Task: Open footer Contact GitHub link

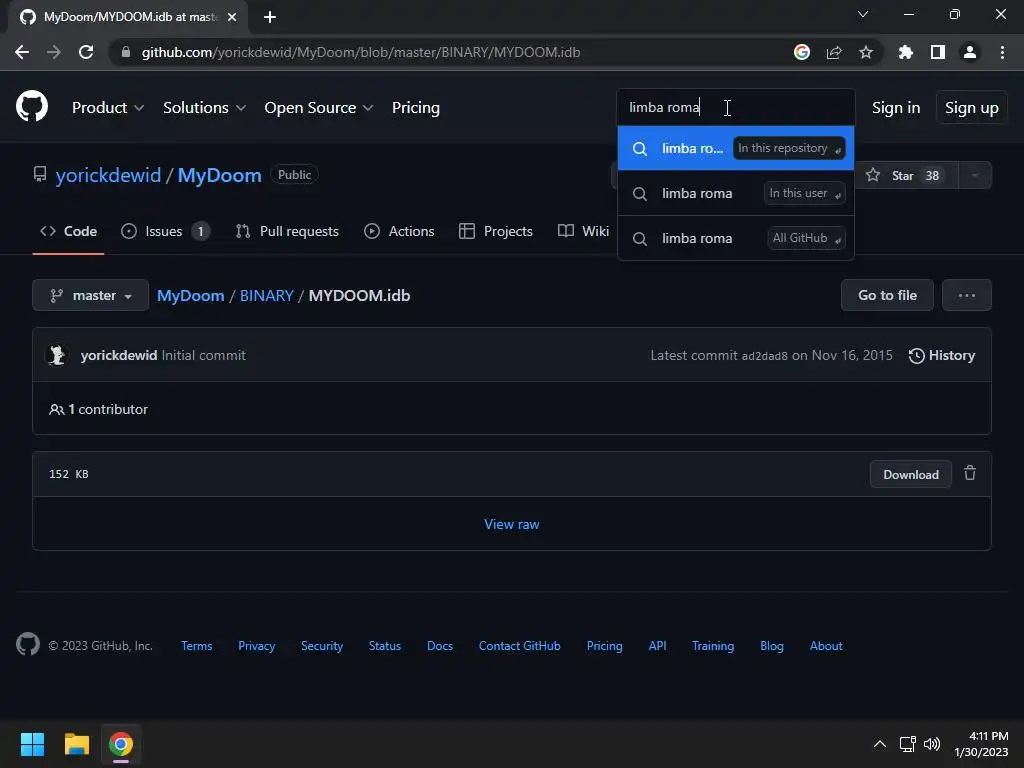Action: click(x=520, y=646)
